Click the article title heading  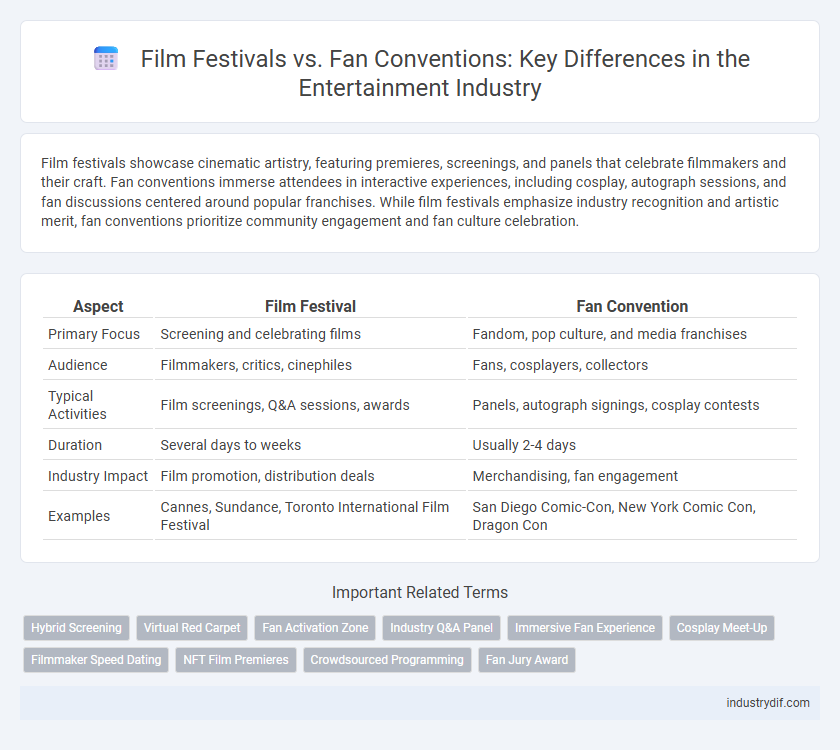(420, 73)
